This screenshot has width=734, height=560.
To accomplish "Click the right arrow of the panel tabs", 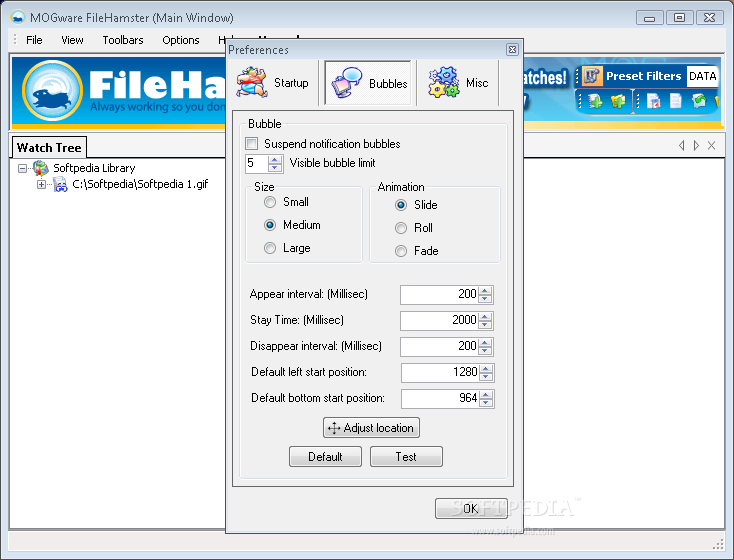I will tap(696, 146).
